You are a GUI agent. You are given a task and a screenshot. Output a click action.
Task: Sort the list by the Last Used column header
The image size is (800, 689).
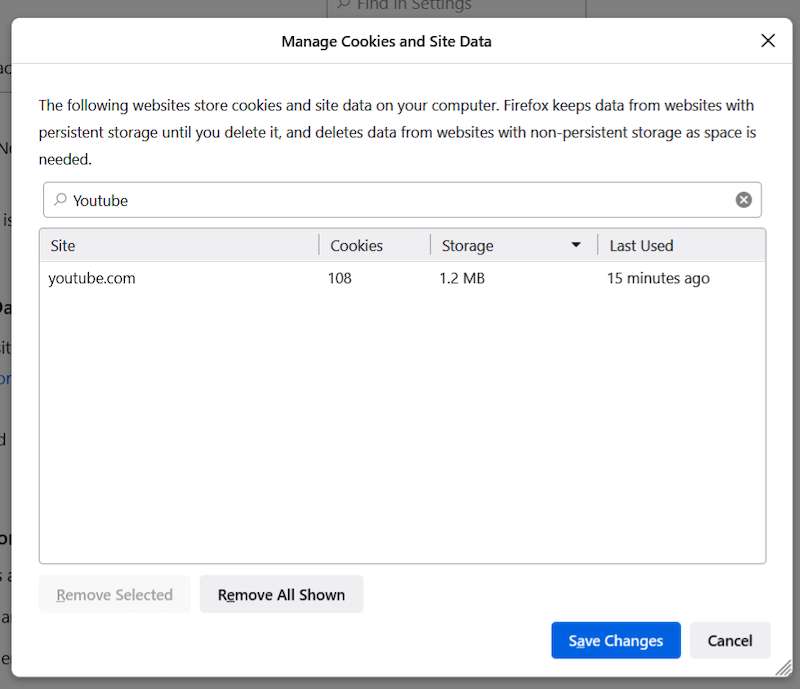click(x=682, y=245)
